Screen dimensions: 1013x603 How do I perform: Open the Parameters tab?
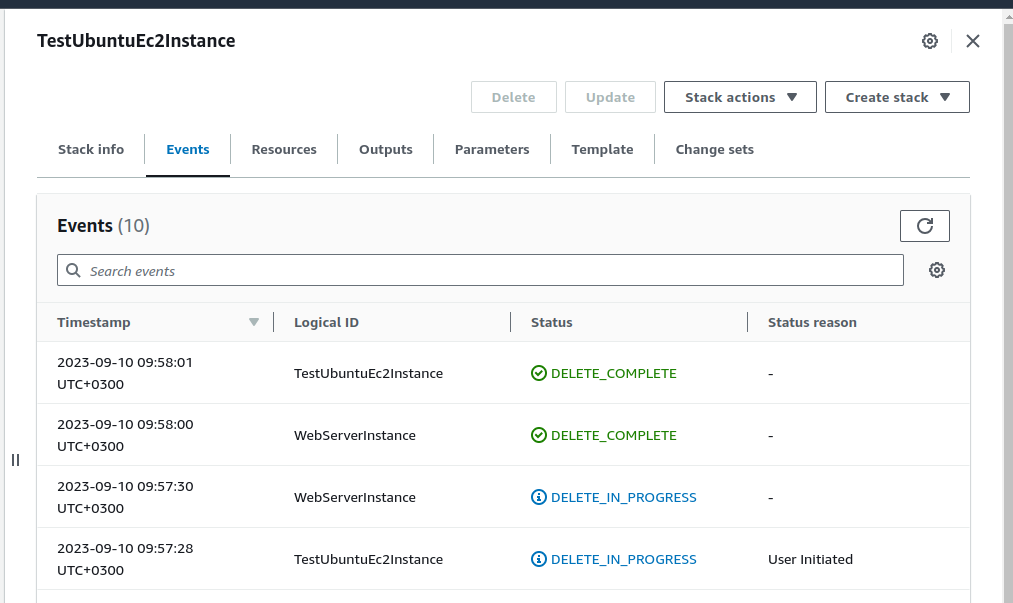tap(492, 149)
